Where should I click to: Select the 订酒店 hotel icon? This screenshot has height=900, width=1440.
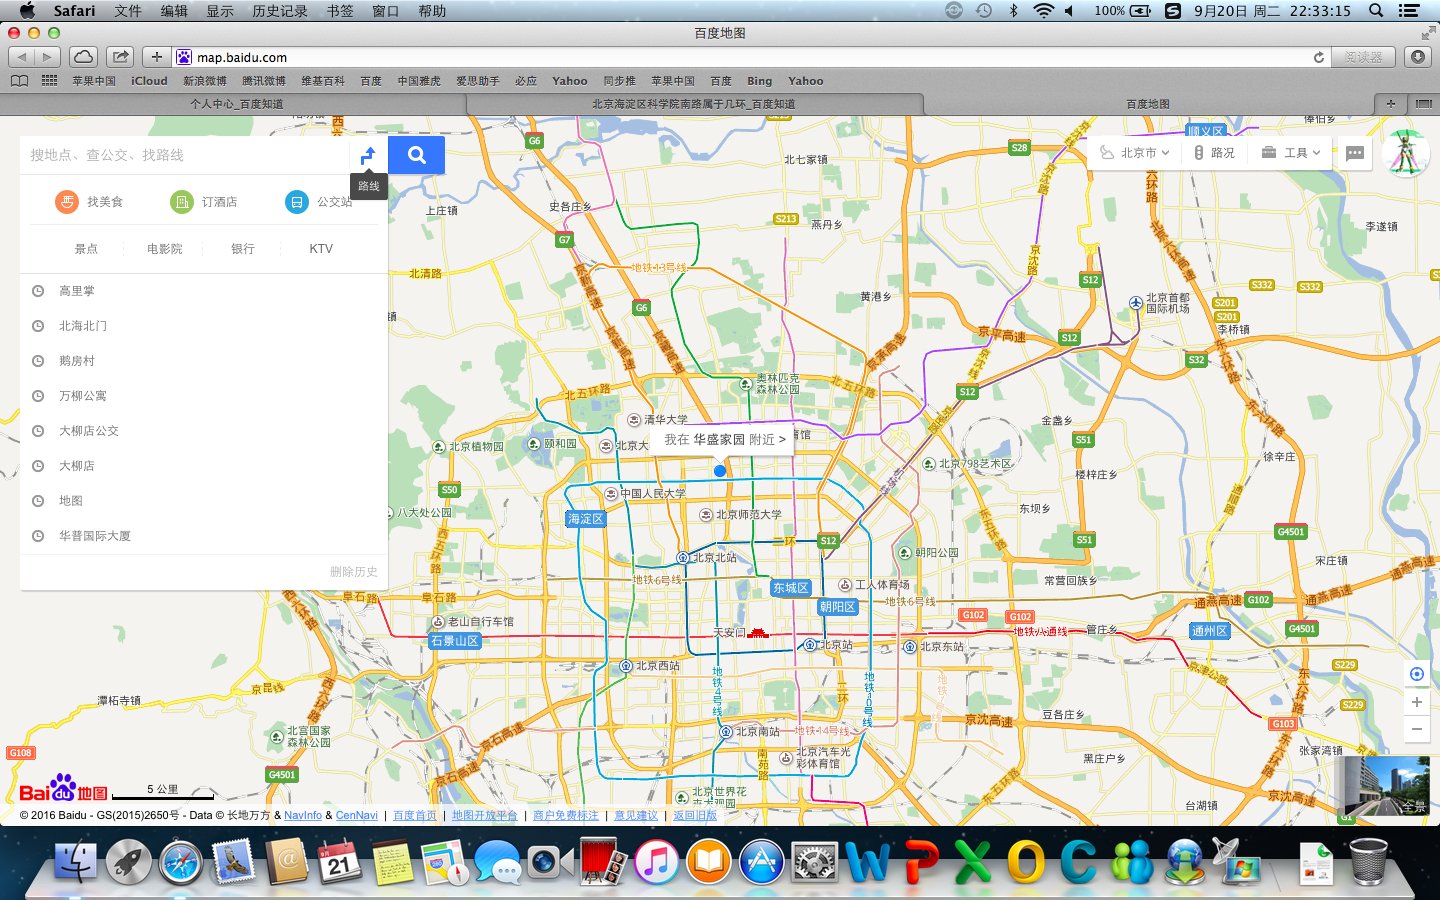[182, 202]
